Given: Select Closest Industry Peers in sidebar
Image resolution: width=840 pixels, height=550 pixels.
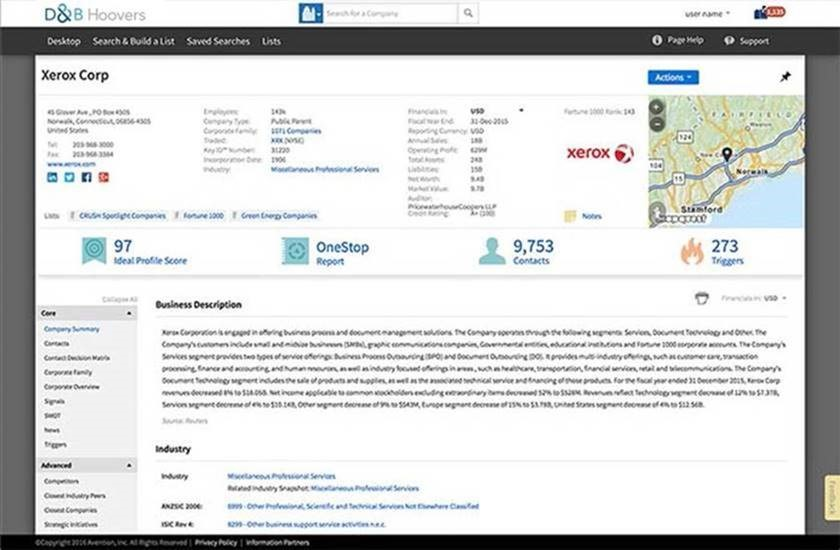Looking at the screenshot, I should pyautogui.click(x=75, y=496).
